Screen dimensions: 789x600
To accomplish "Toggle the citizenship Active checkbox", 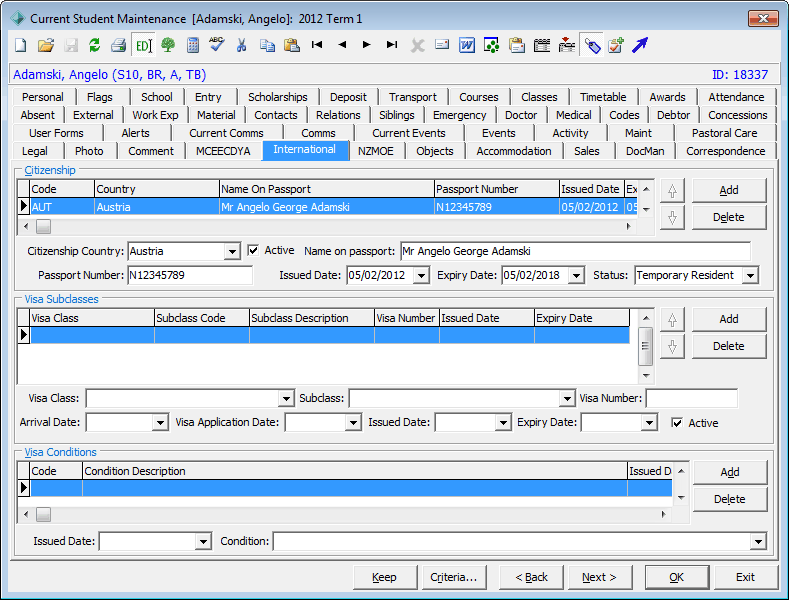I will pos(253,250).
